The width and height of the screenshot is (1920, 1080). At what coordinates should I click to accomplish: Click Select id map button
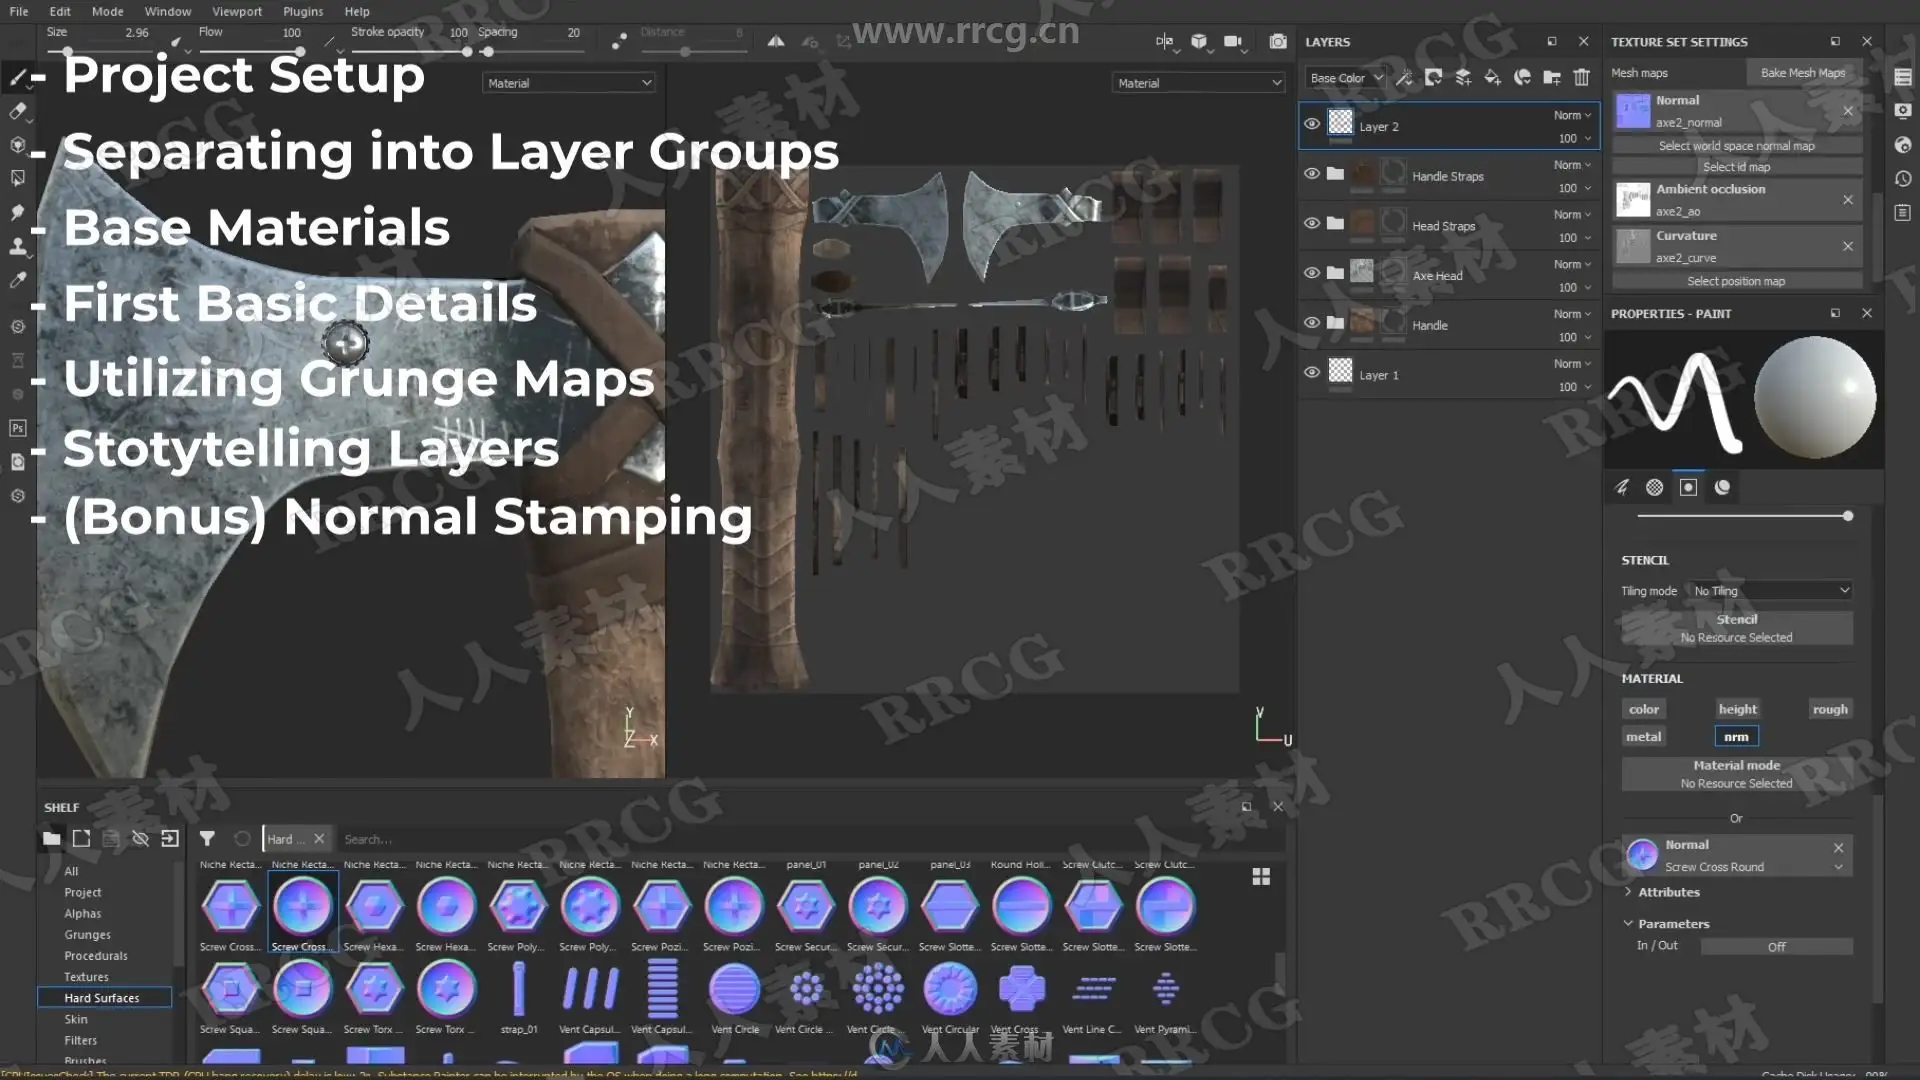click(x=1736, y=167)
